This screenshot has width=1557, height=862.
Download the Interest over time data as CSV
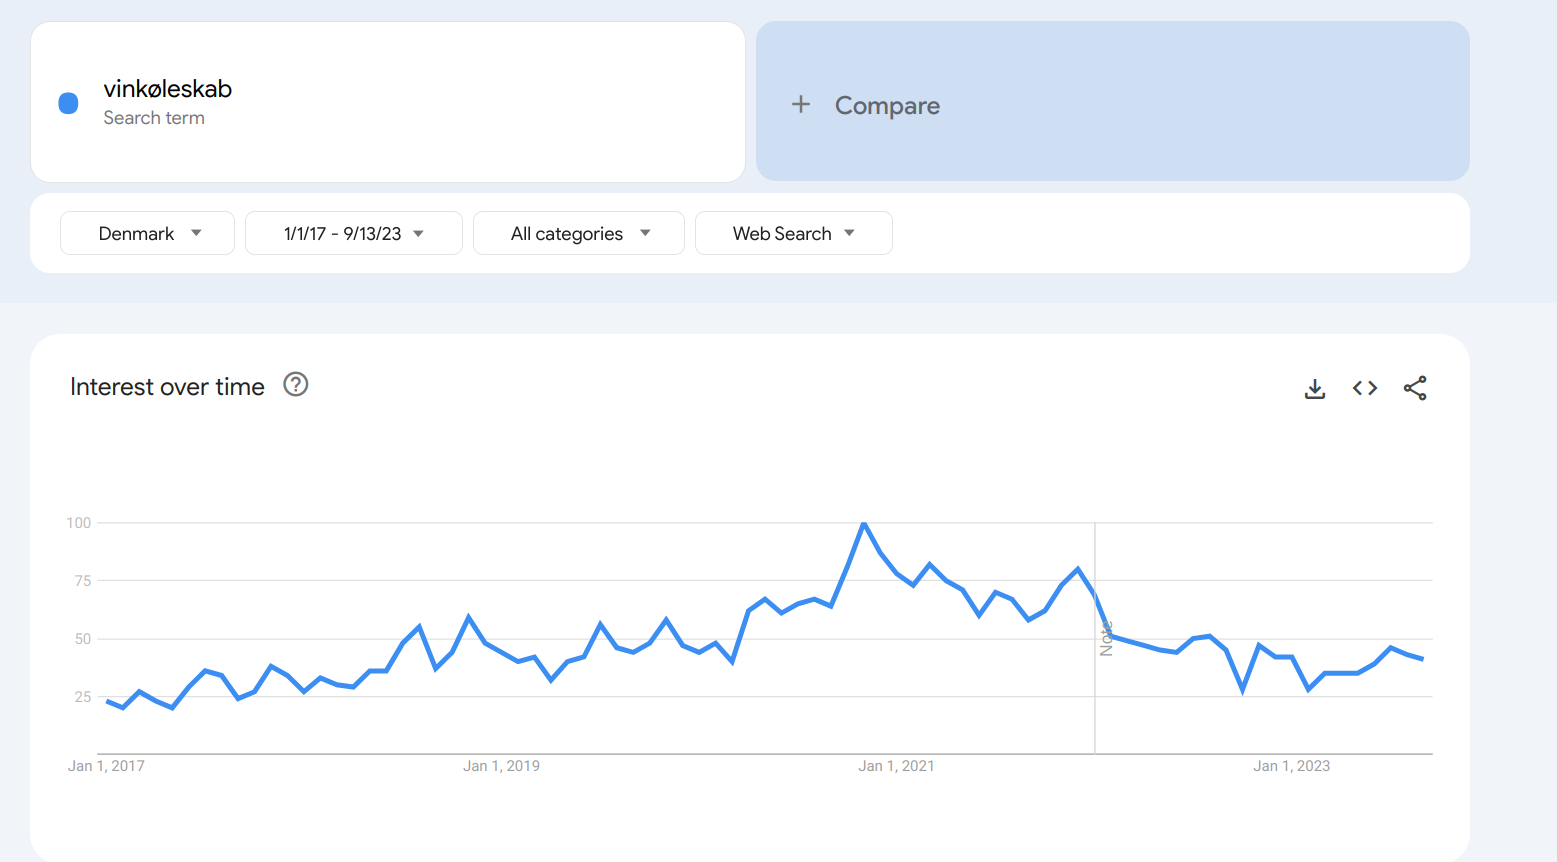click(1314, 388)
